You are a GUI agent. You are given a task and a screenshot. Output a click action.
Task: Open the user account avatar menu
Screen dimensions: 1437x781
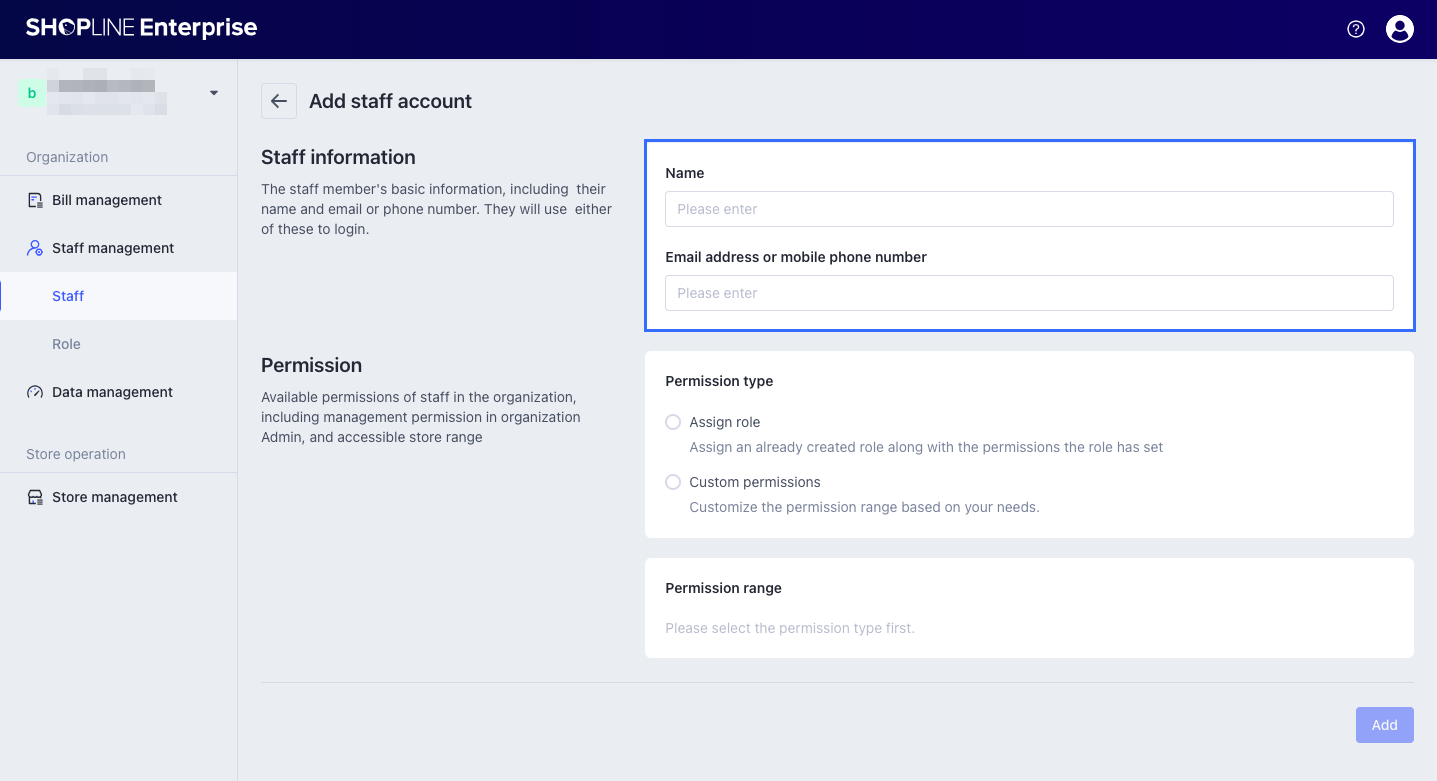tap(1400, 29)
